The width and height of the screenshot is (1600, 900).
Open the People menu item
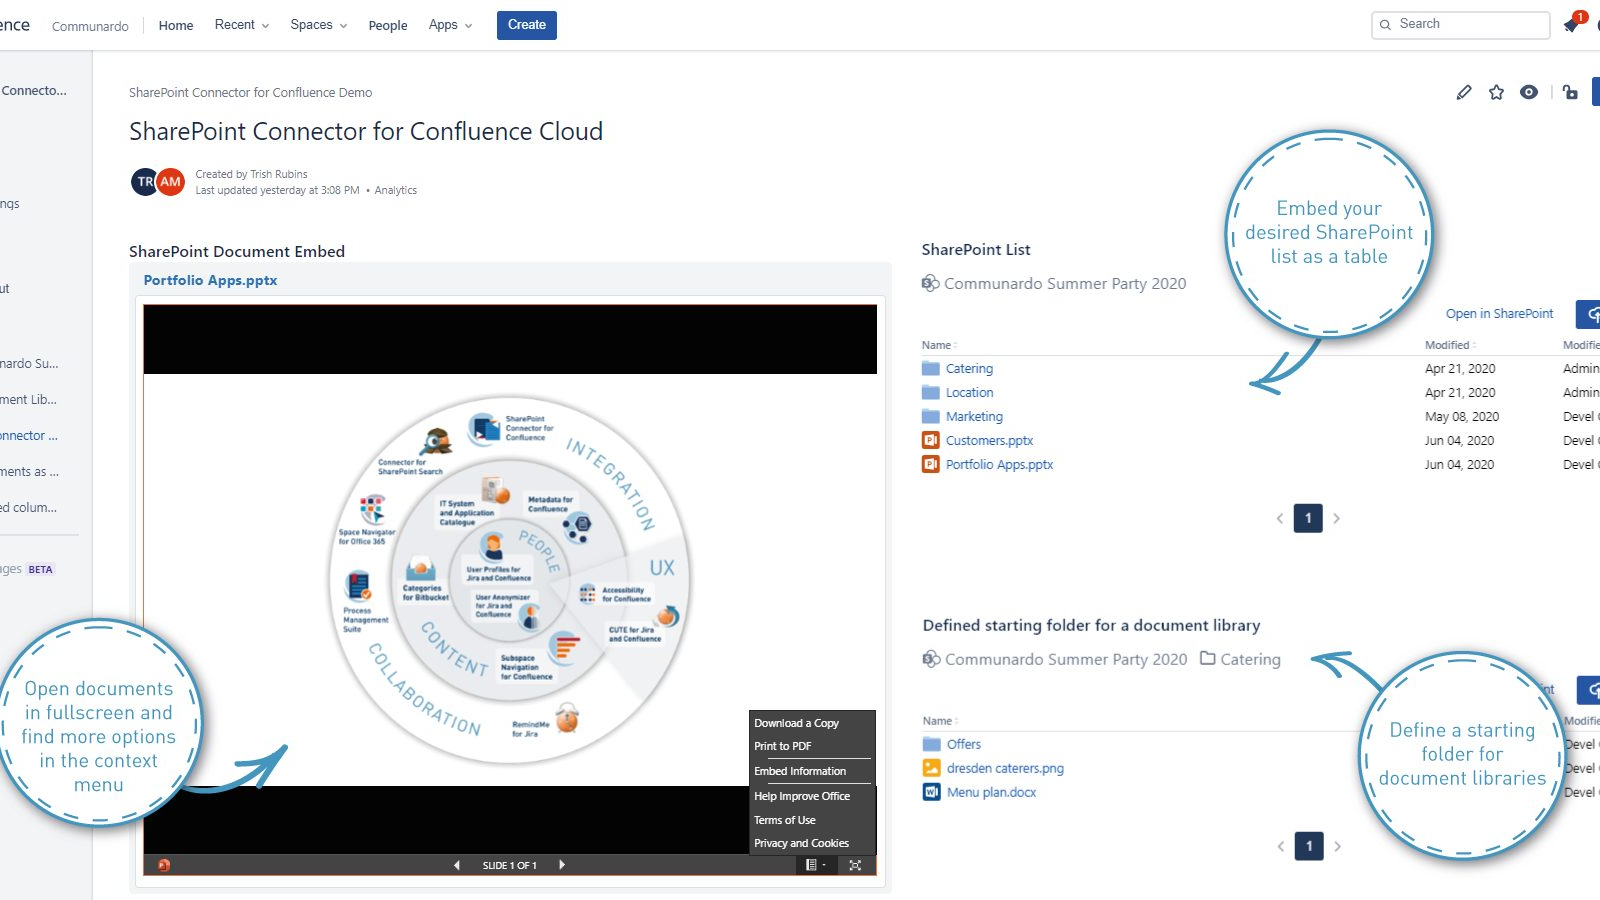[x=388, y=25]
